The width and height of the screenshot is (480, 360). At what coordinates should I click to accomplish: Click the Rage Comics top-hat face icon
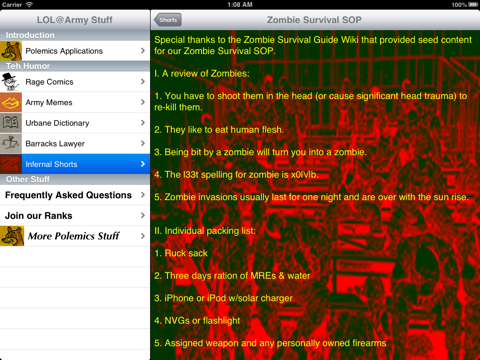[x=11, y=82]
